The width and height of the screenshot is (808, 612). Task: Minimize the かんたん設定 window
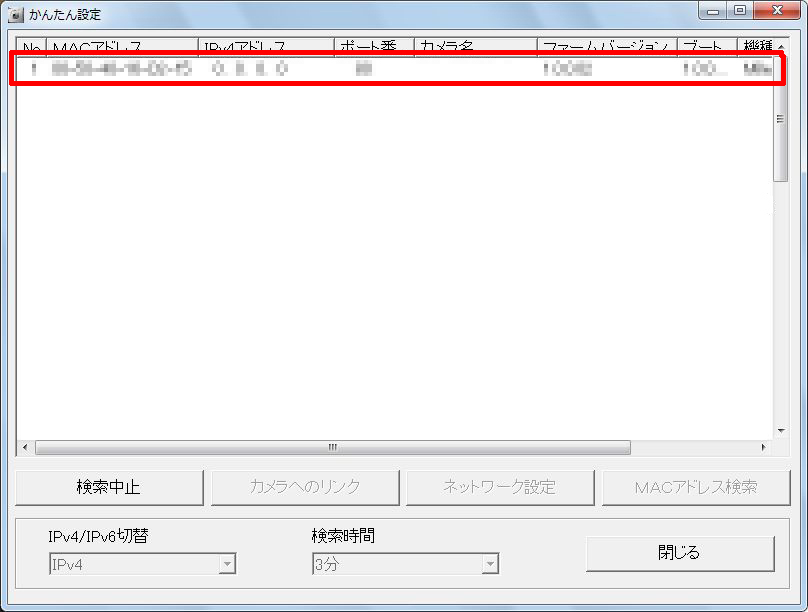coord(713,12)
